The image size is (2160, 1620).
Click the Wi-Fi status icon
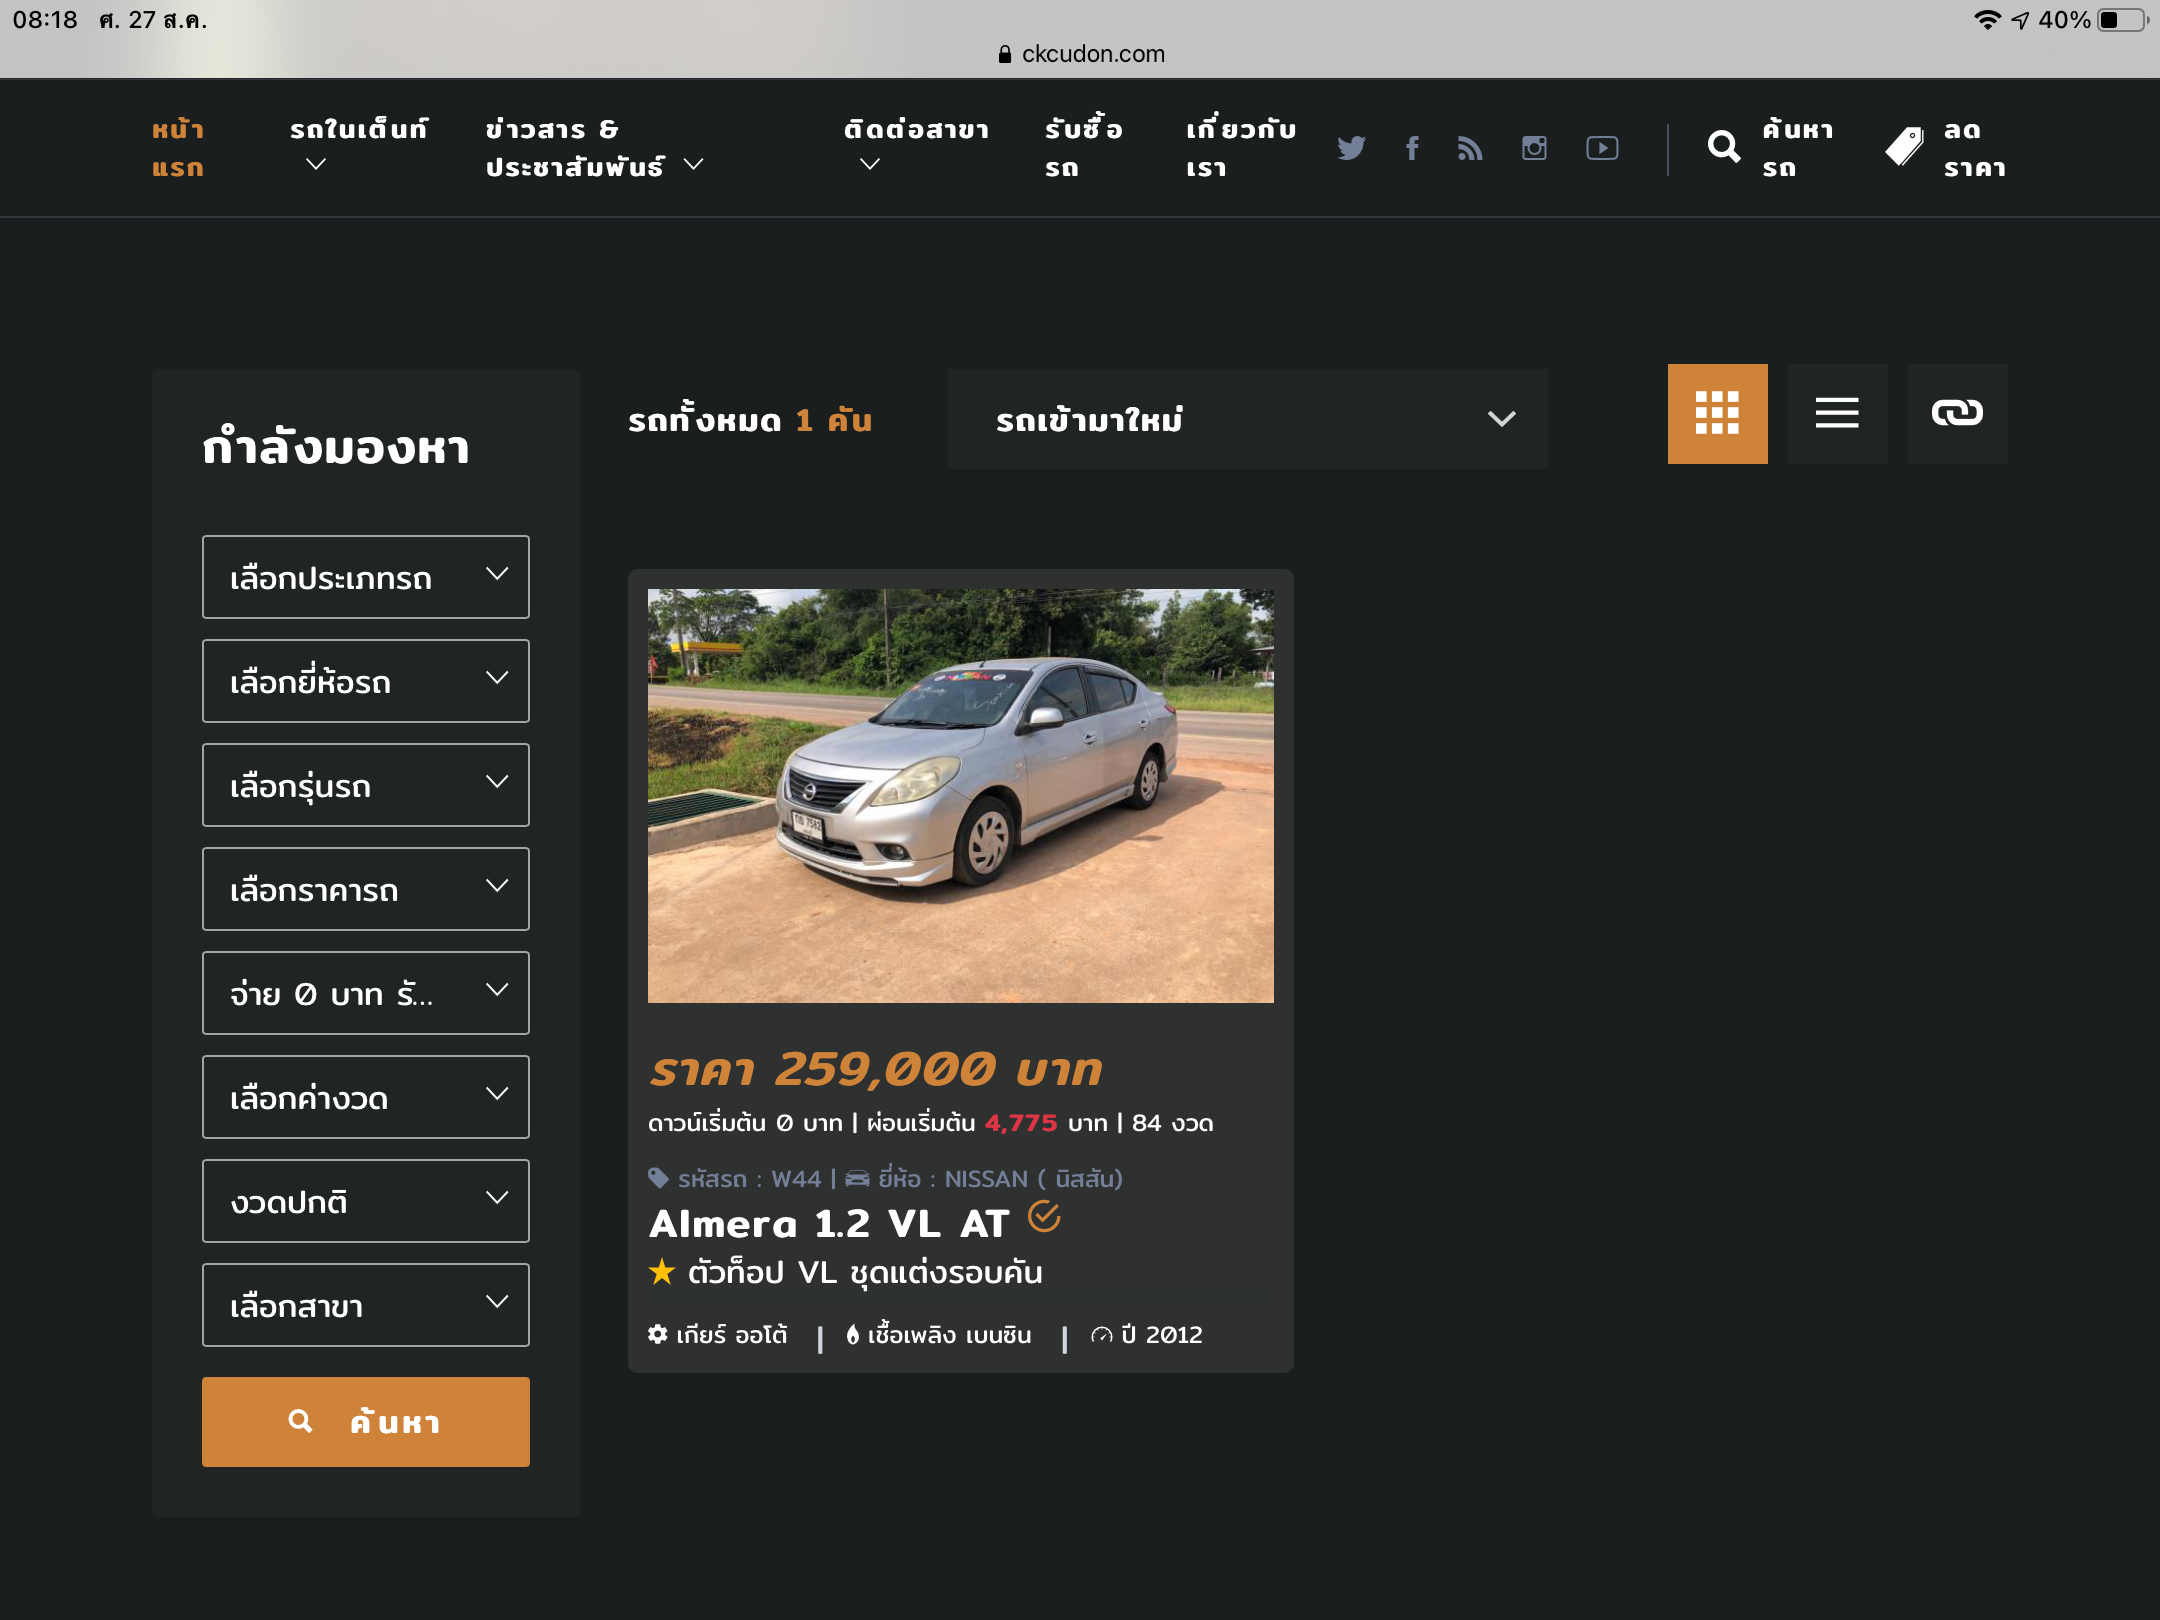[x=1987, y=20]
